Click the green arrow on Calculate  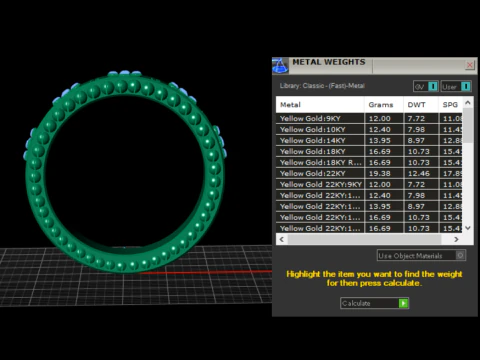pos(403,303)
